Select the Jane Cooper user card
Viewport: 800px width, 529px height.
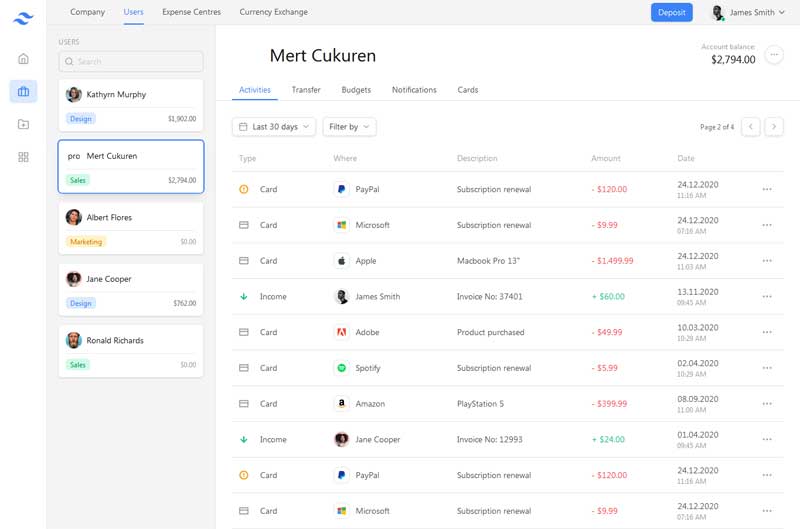click(131, 290)
